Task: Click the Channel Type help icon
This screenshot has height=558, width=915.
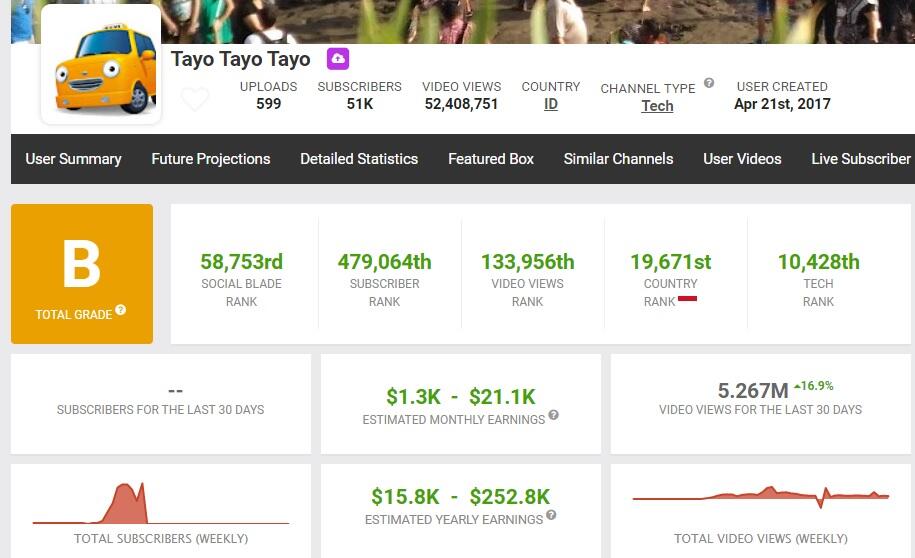Action: tap(709, 83)
